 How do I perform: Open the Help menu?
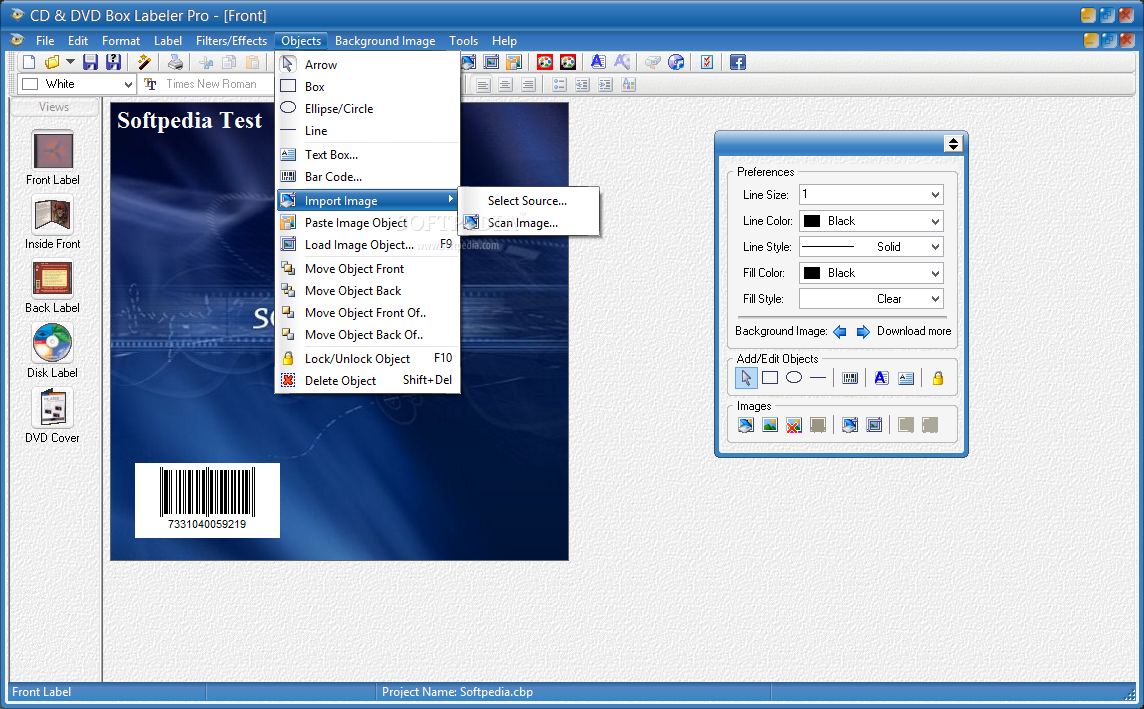(x=504, y=41)
